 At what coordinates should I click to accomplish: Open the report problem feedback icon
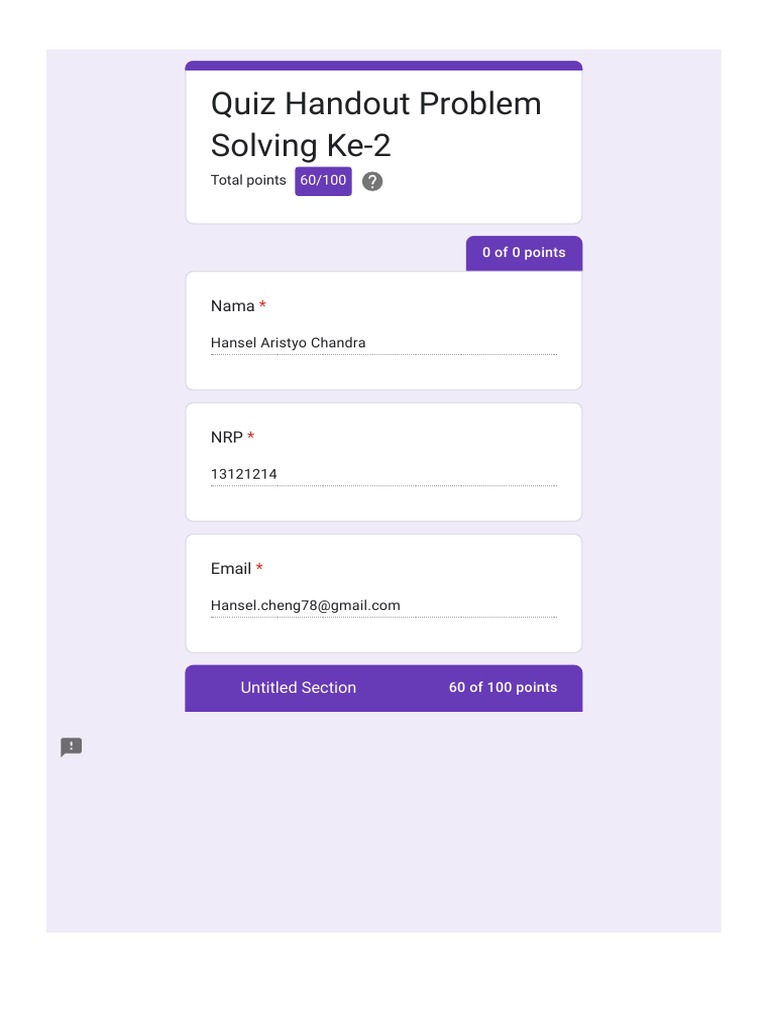[71, 746]
